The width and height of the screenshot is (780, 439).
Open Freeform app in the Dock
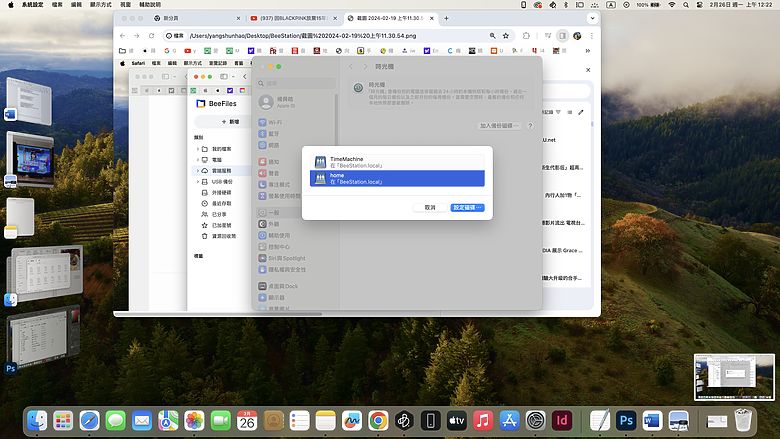[352, 421]
